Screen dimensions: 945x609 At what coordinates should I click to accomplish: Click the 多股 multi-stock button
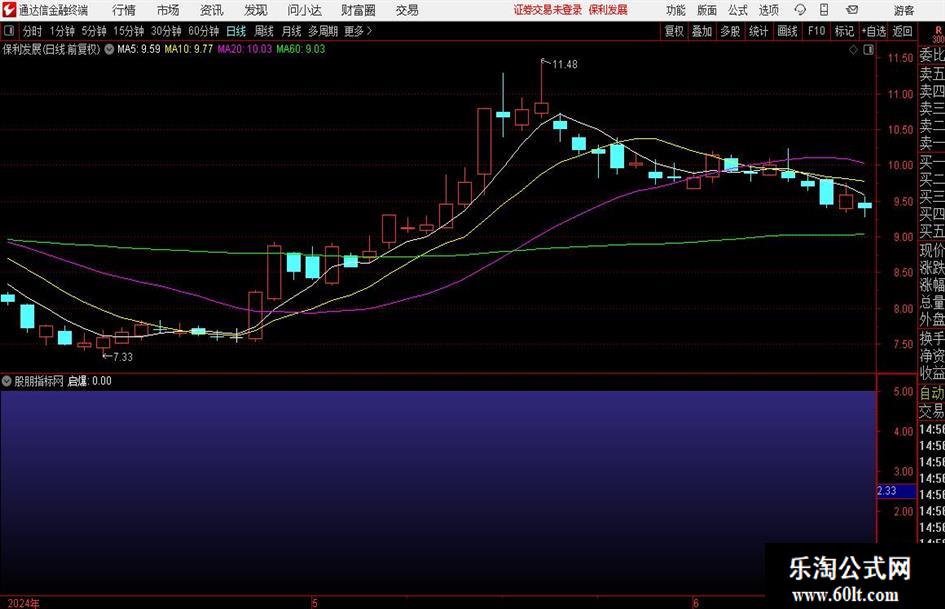tap(730, 31)
